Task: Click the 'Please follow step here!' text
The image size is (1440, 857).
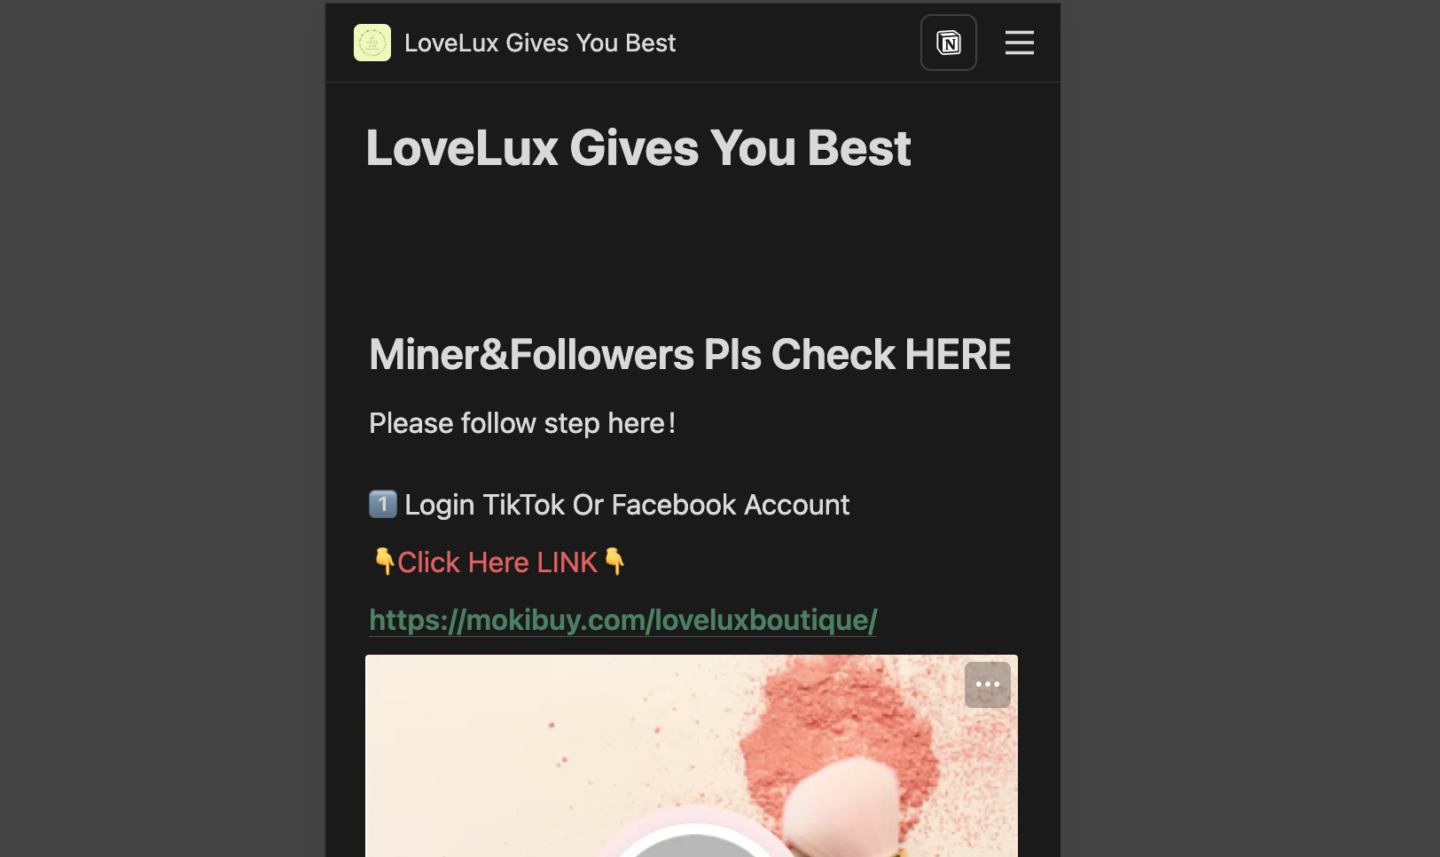Action: (522, 423)
